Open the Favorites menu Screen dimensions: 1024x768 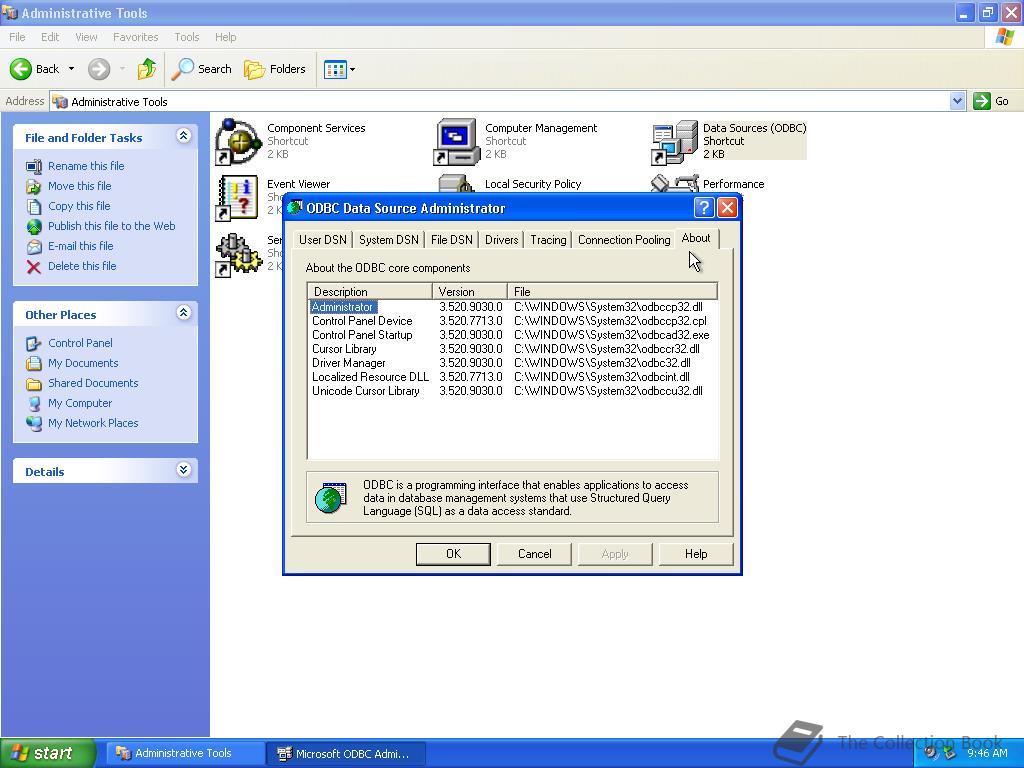click(x=136, y=37)
